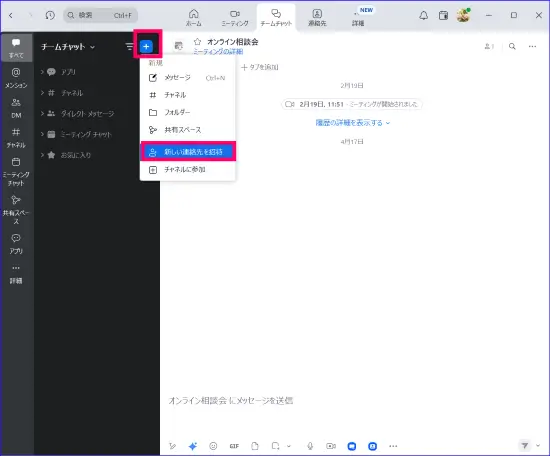Select 共有スペース in the left sidebar
Viewport: 550px width, 456px height.
(x=16, y=210)
